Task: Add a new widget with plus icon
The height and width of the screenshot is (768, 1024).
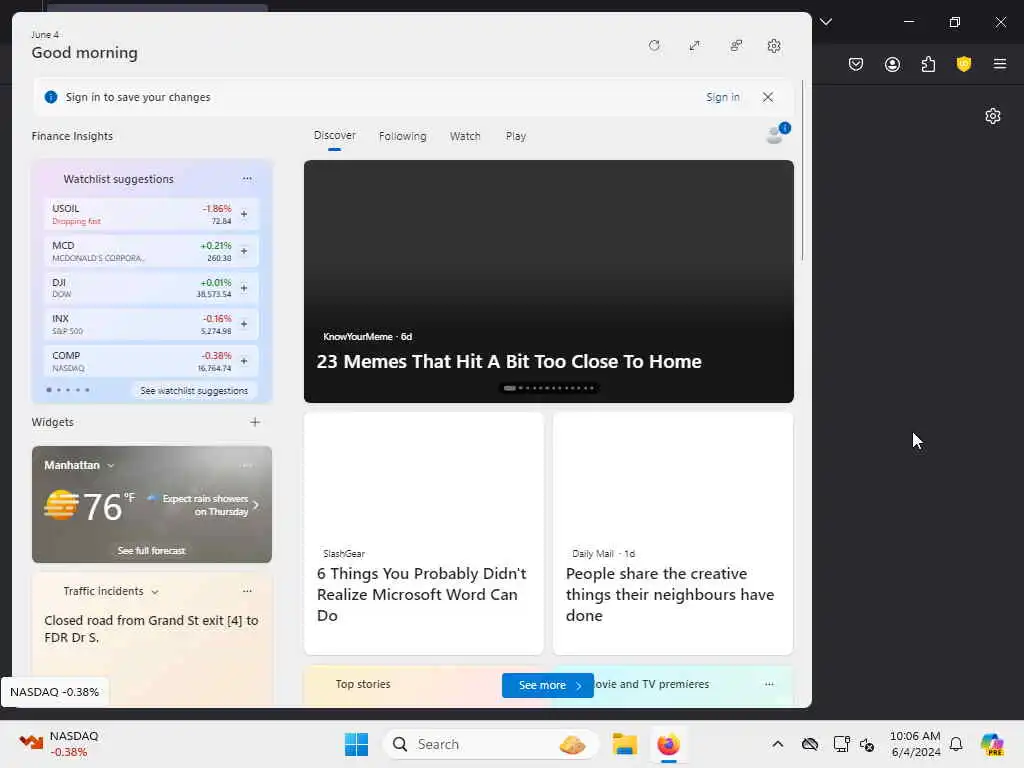Action: click(x=255, y=422)
